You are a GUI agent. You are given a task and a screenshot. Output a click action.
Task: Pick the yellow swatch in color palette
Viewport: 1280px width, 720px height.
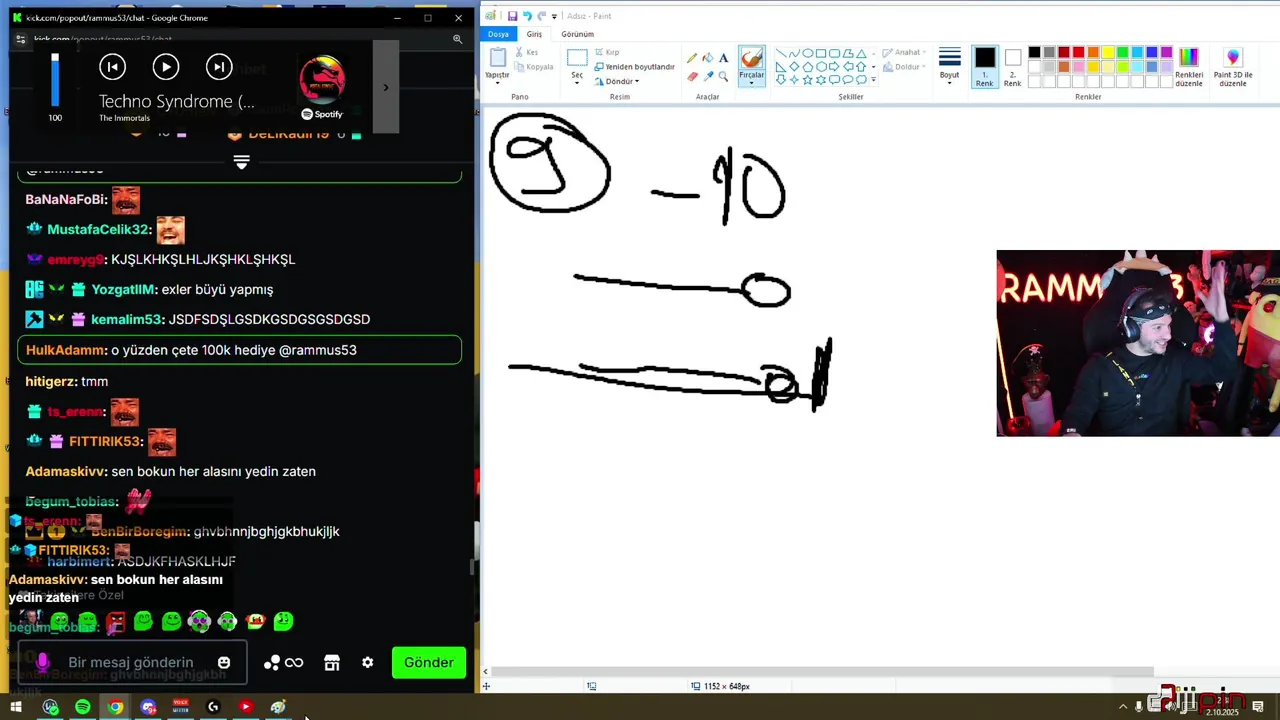(x=1108, y=52)
